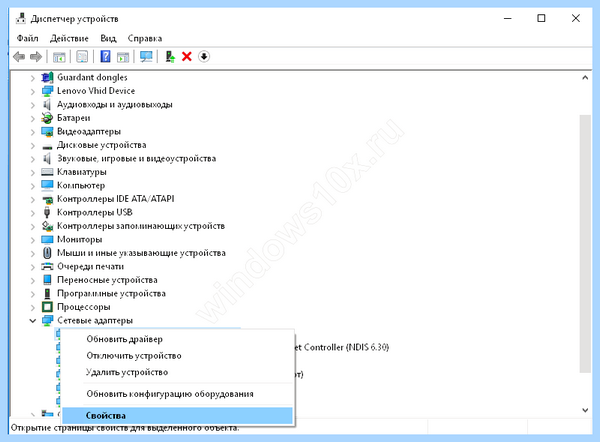600x442 pixels.
Task: Open the Действие menu
Action: (69, 38)
